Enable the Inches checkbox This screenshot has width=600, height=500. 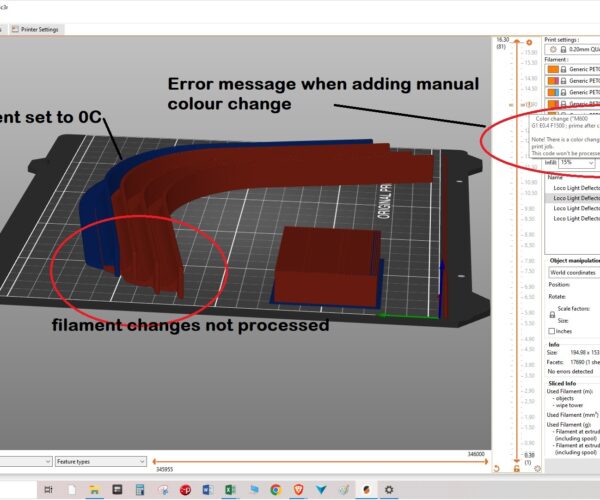pos(551,331)
